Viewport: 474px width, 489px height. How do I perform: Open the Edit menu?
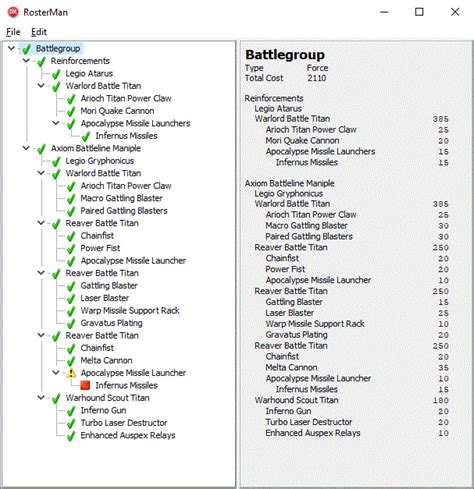[x=39, y=32]
